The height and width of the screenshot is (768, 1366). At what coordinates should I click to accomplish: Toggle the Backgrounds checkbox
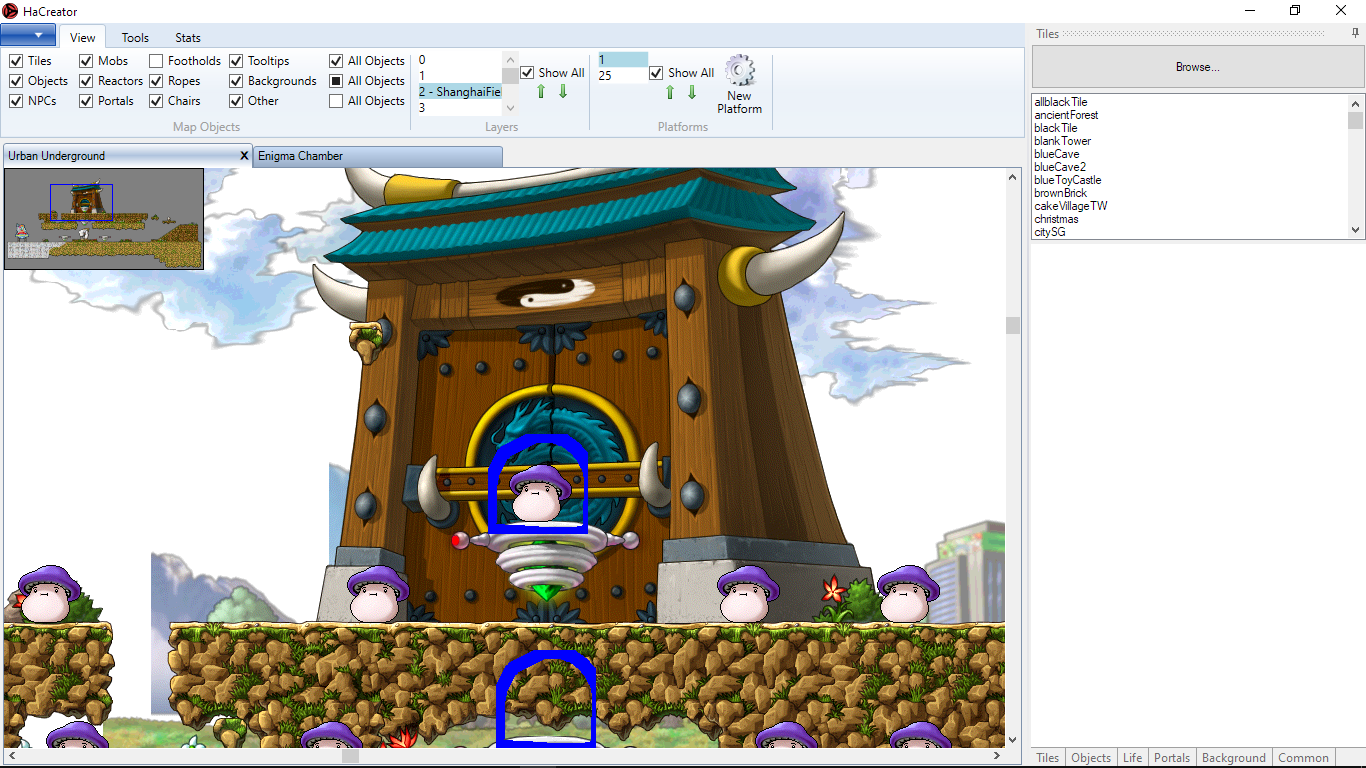coord(236,81)
